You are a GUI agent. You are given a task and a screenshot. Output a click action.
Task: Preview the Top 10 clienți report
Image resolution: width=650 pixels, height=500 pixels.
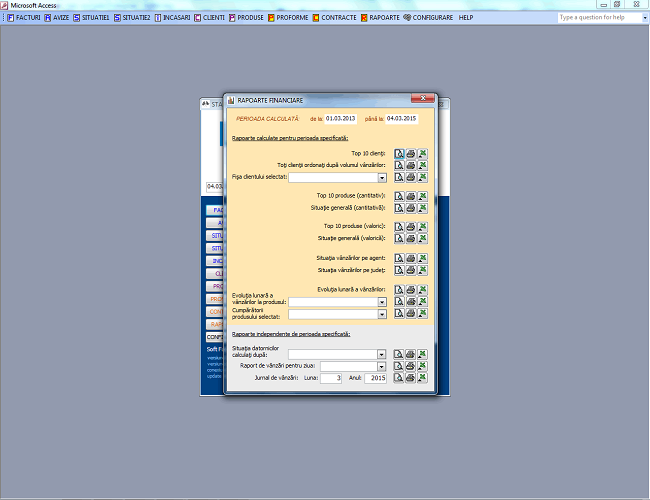click(399, 154)
